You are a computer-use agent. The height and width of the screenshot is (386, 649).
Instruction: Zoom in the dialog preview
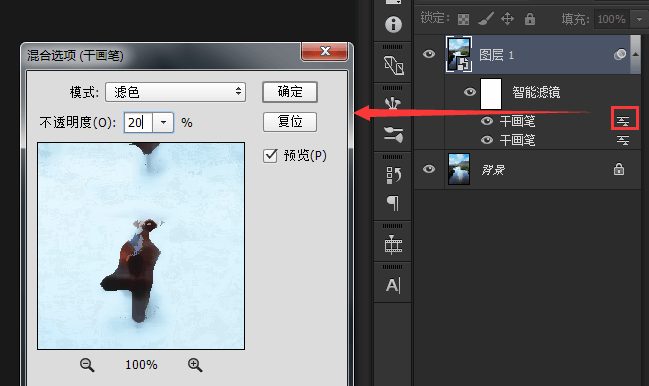(195, 365)
